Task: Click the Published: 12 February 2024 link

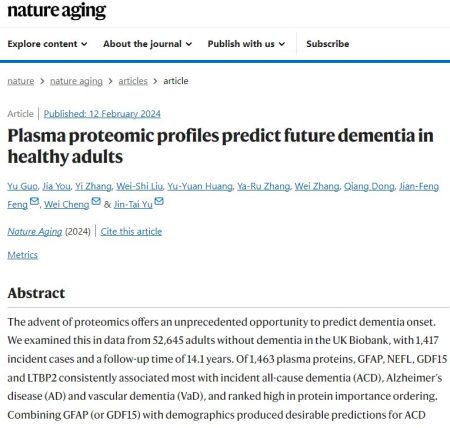Action: point(102,114)
